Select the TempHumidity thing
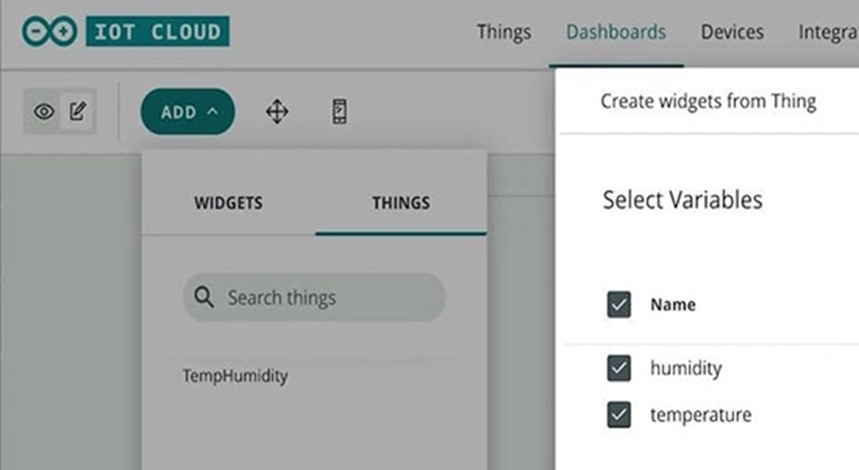 click(x=235, y=376)
